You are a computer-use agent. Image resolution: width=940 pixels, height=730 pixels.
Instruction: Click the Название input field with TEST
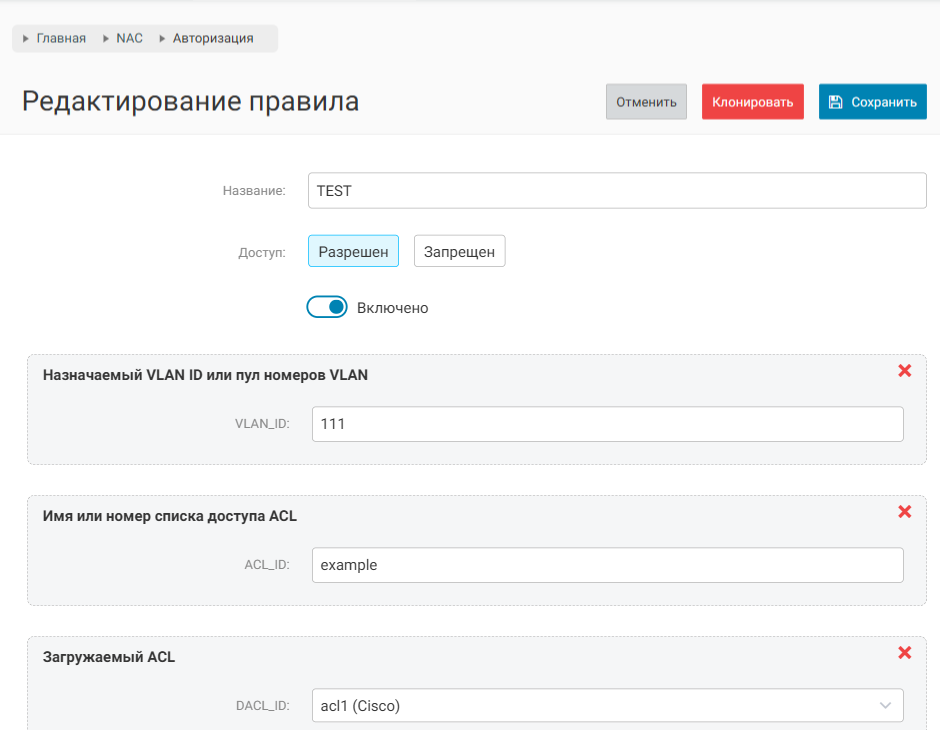[x=617, y=191]
